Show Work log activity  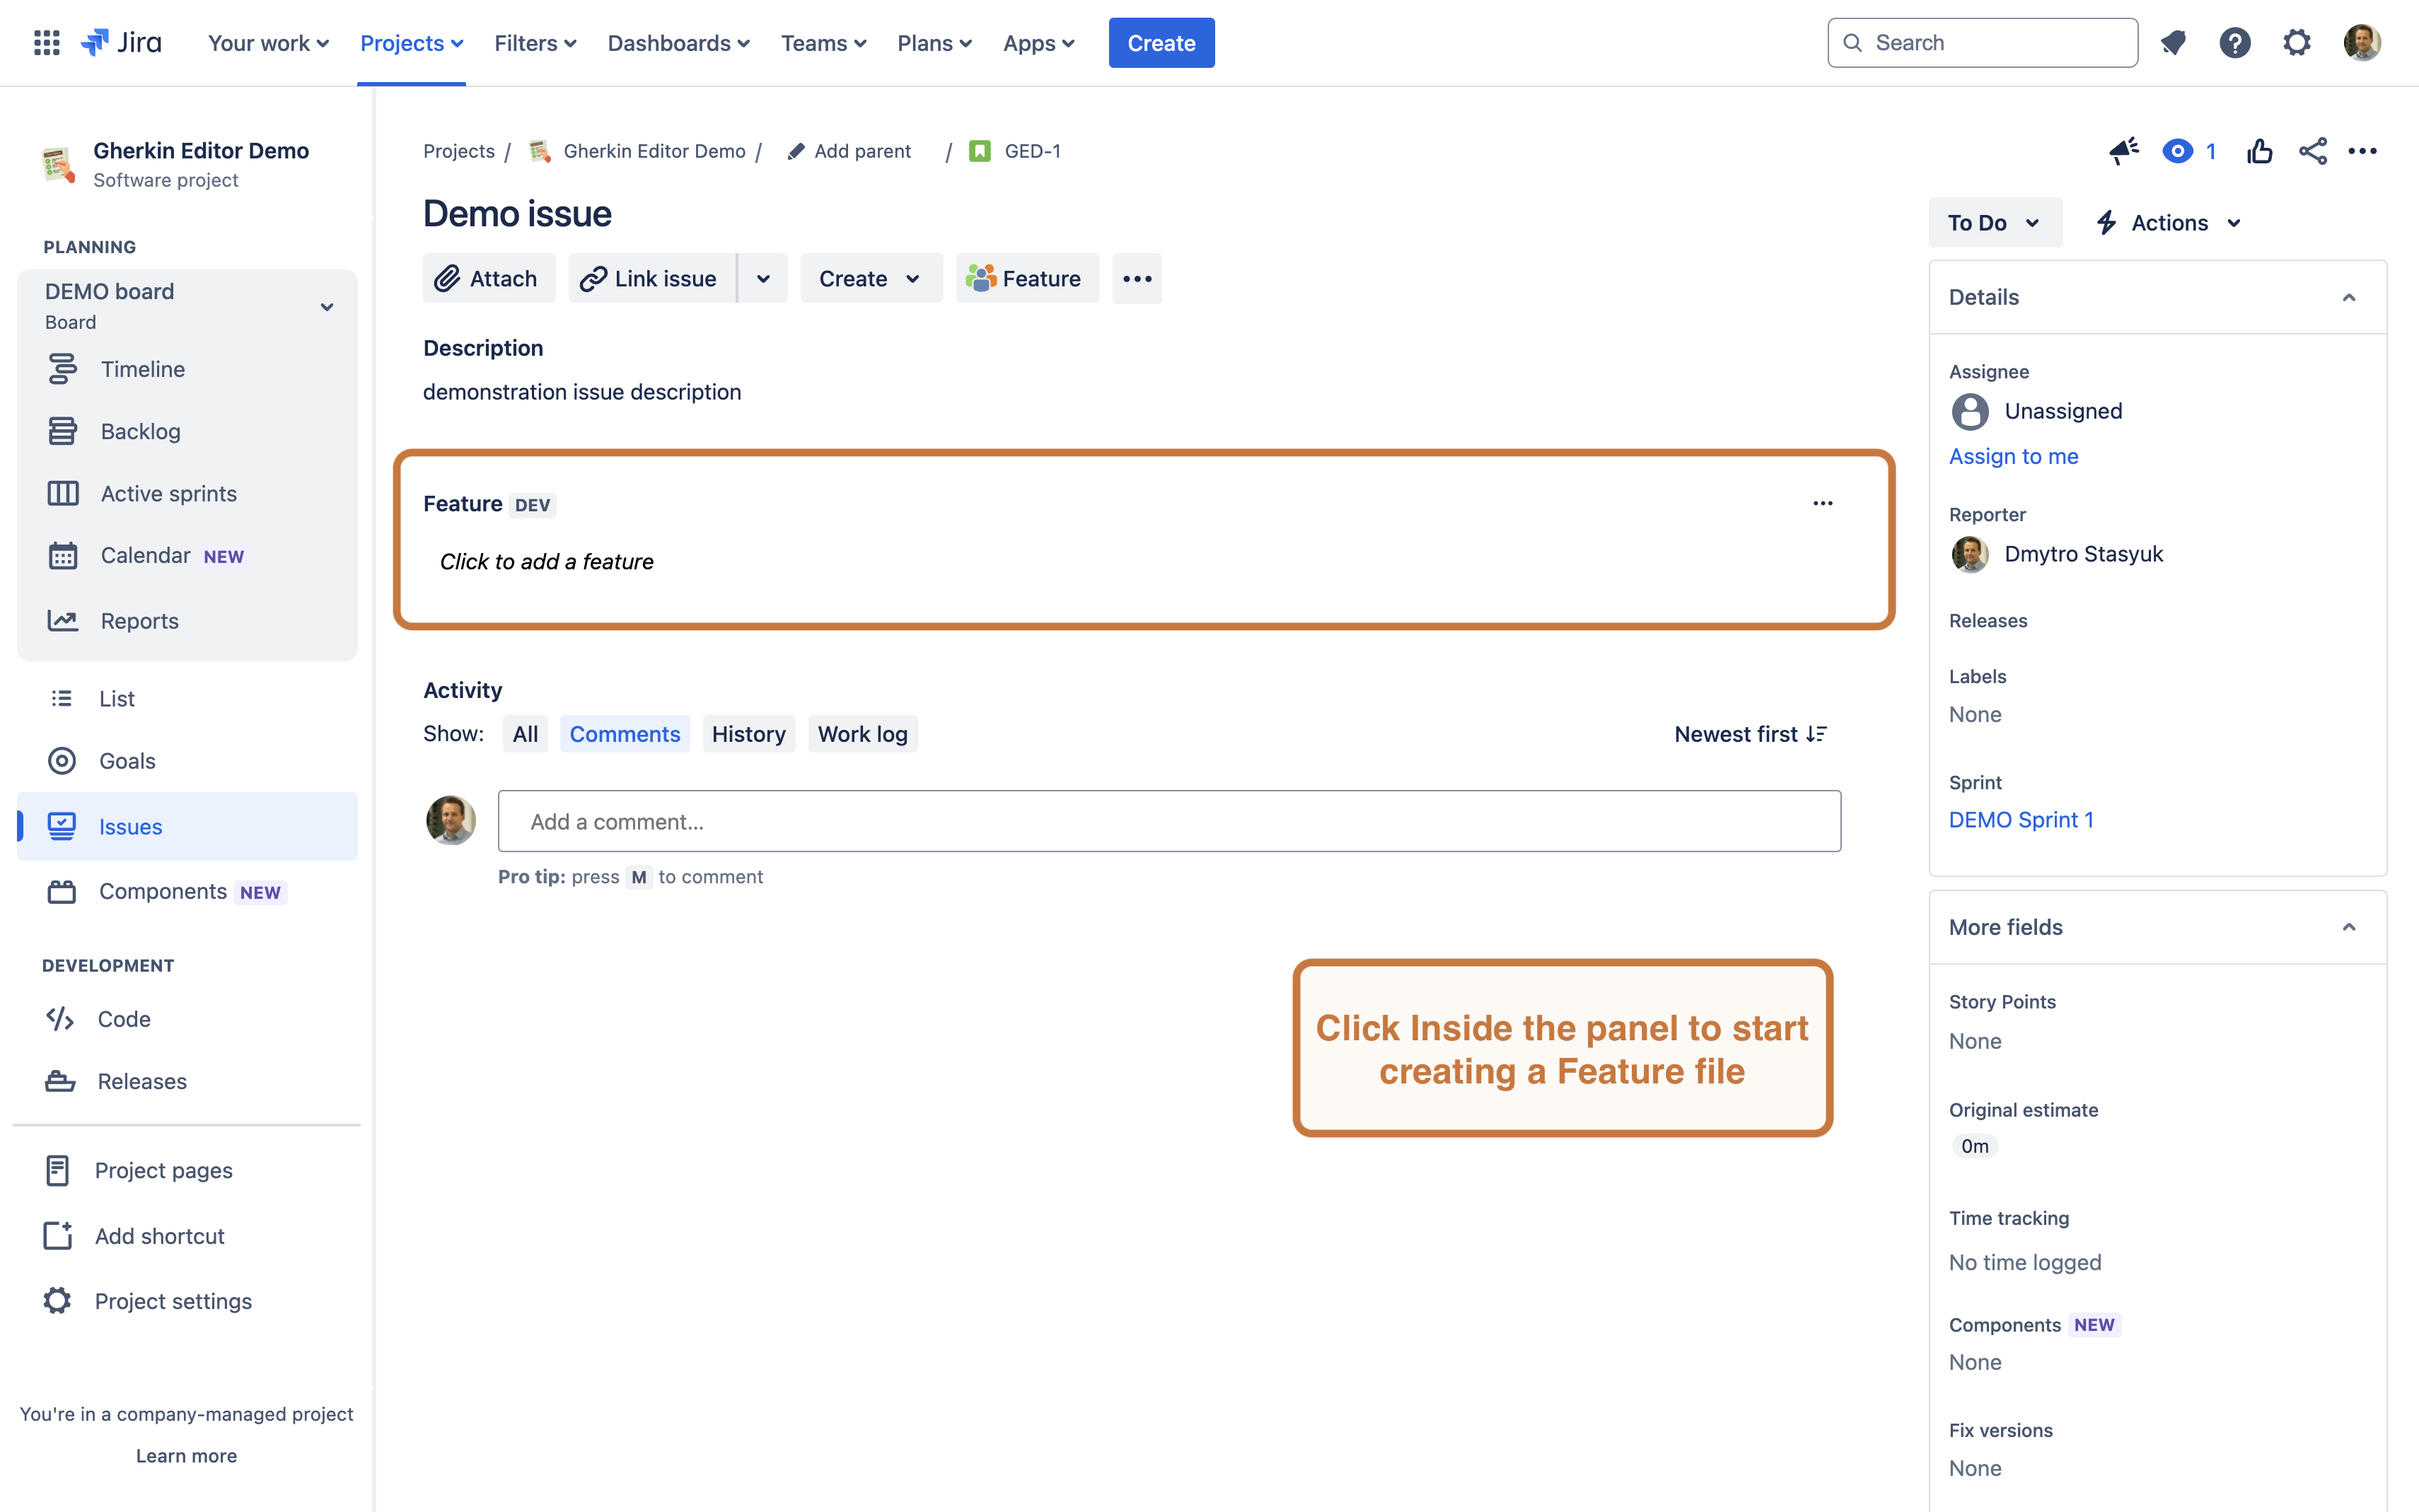coord(862,734)
